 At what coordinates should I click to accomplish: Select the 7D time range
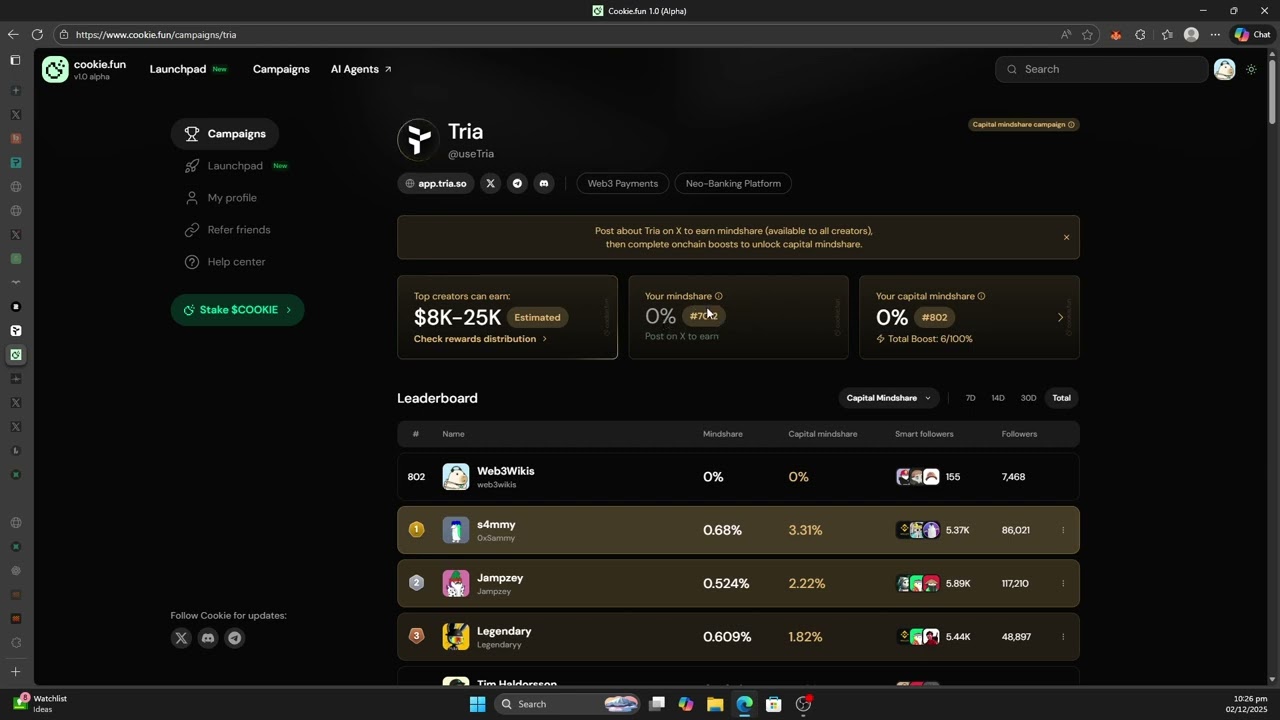970,398
